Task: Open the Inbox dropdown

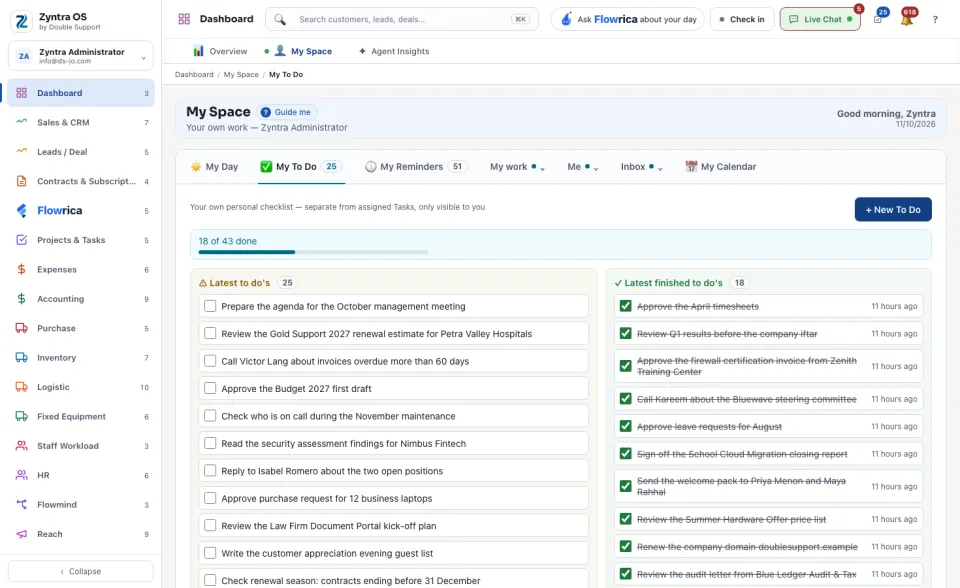Action: tap(642, 167)
